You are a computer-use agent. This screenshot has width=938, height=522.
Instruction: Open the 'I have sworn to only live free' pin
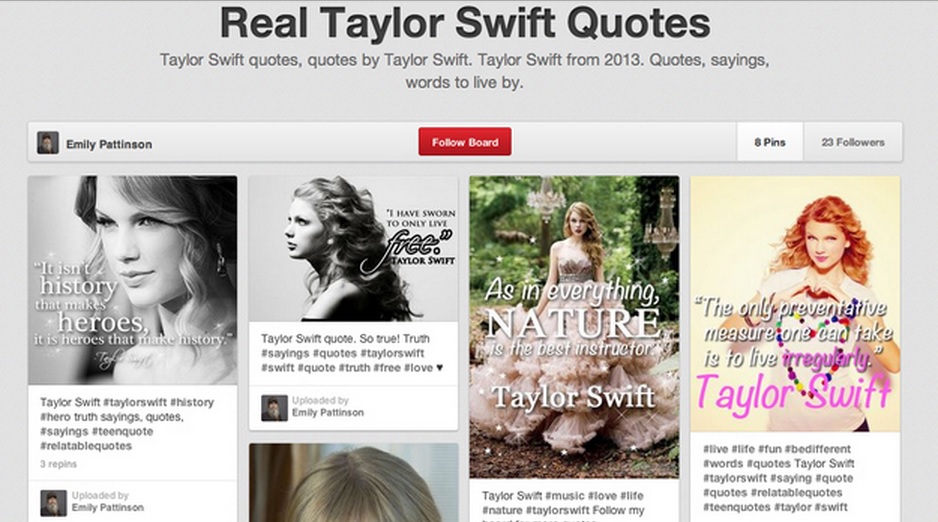(354, 249)
